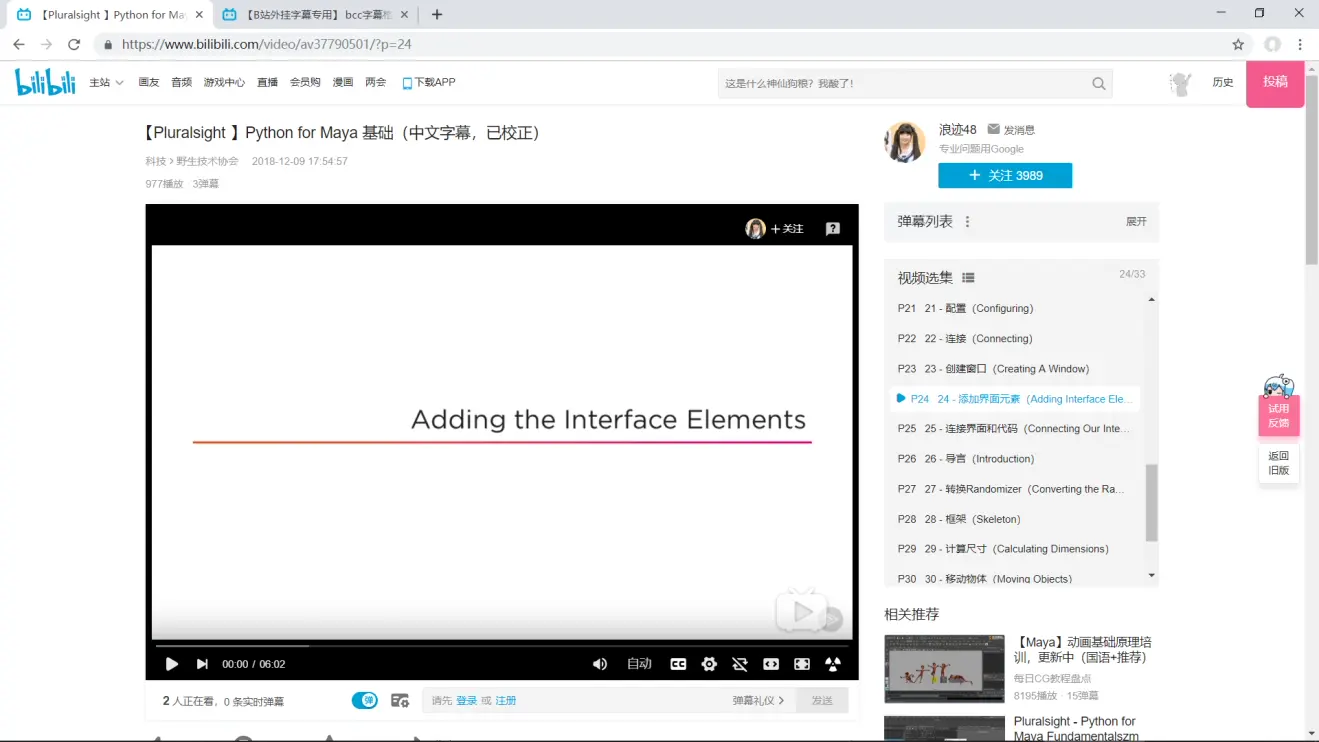Open 弹幕礼仪 guidelines
The height and width of the screenshot is (742, 1319).
(758, 701)
